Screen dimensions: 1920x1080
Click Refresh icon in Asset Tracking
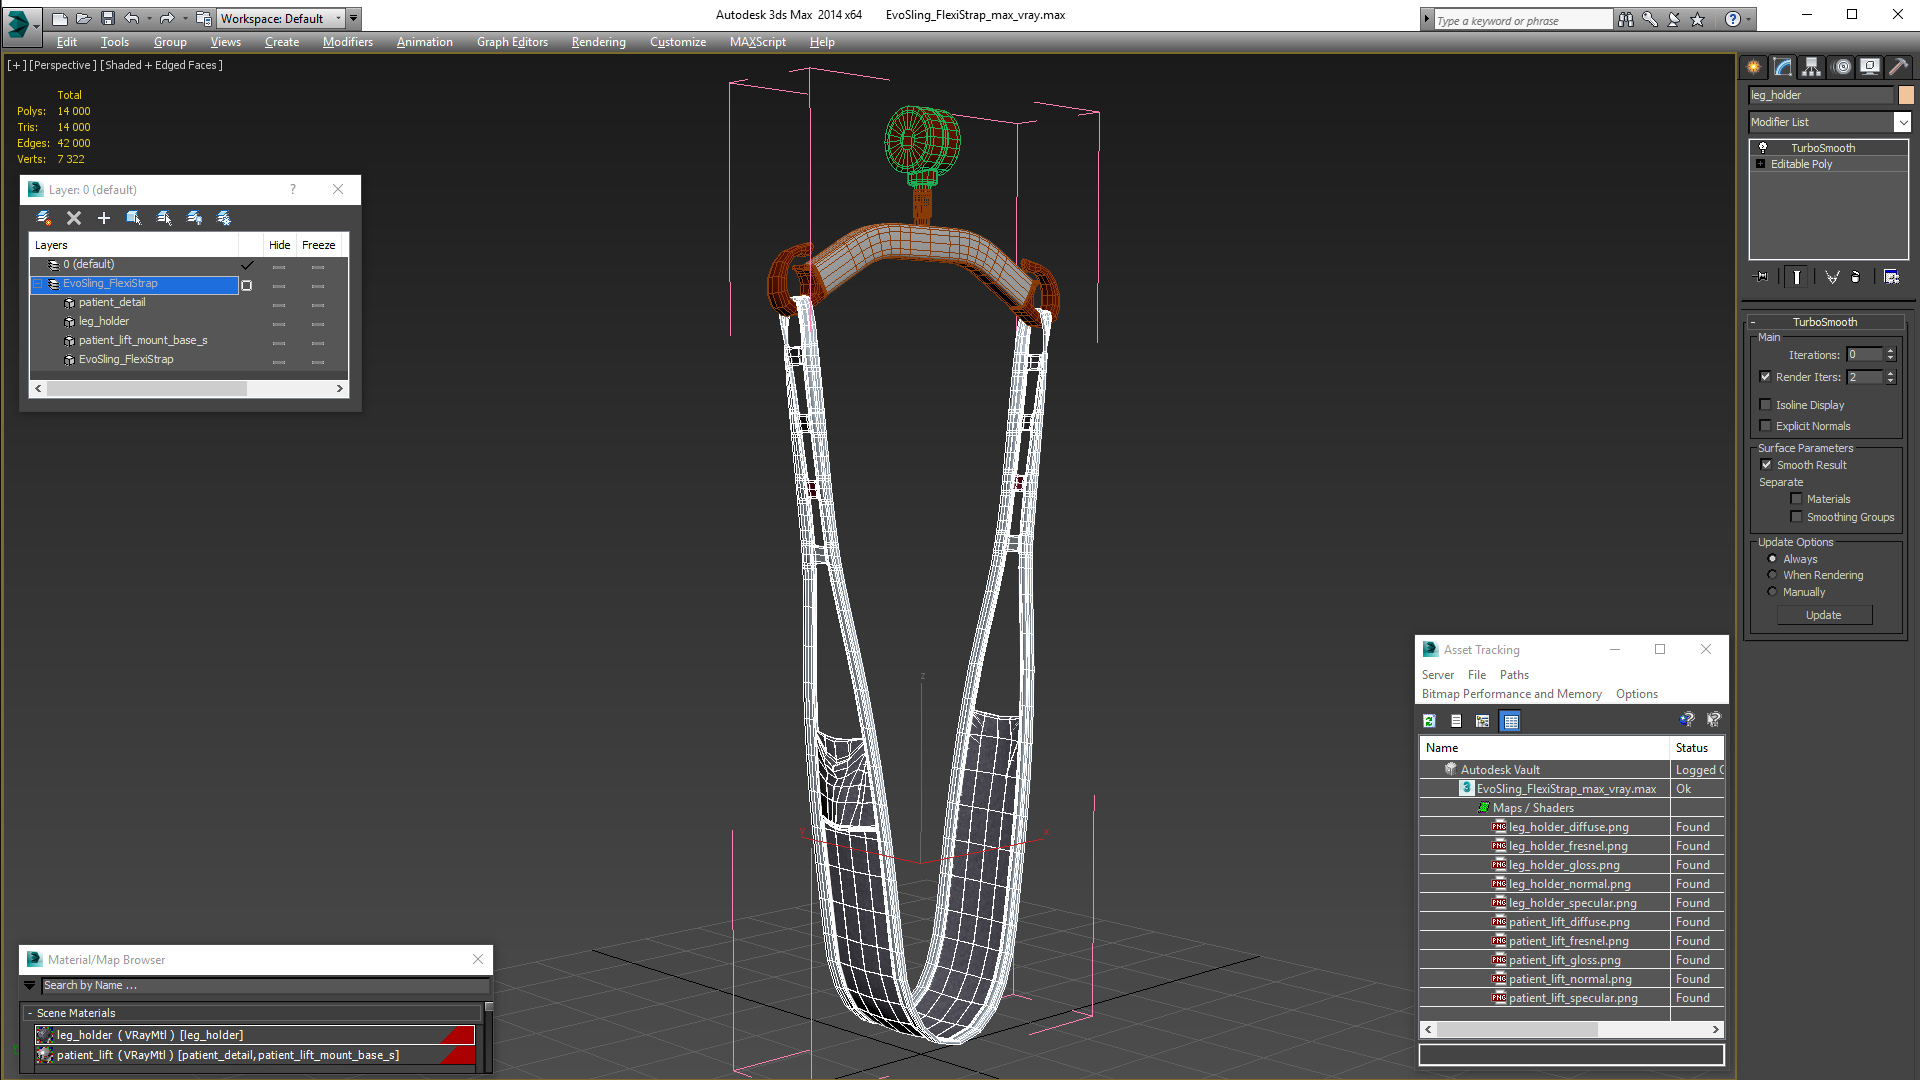[1430, 721]
